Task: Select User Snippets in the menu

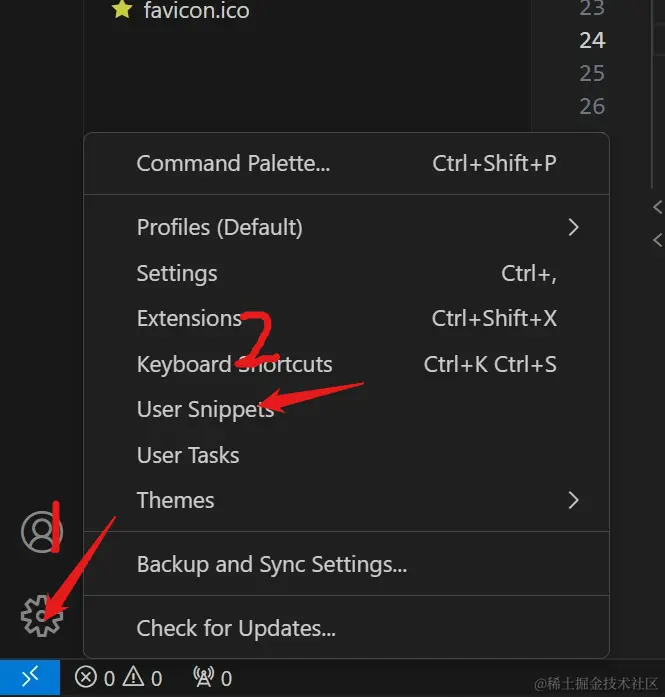Action: tap(205, 410)
